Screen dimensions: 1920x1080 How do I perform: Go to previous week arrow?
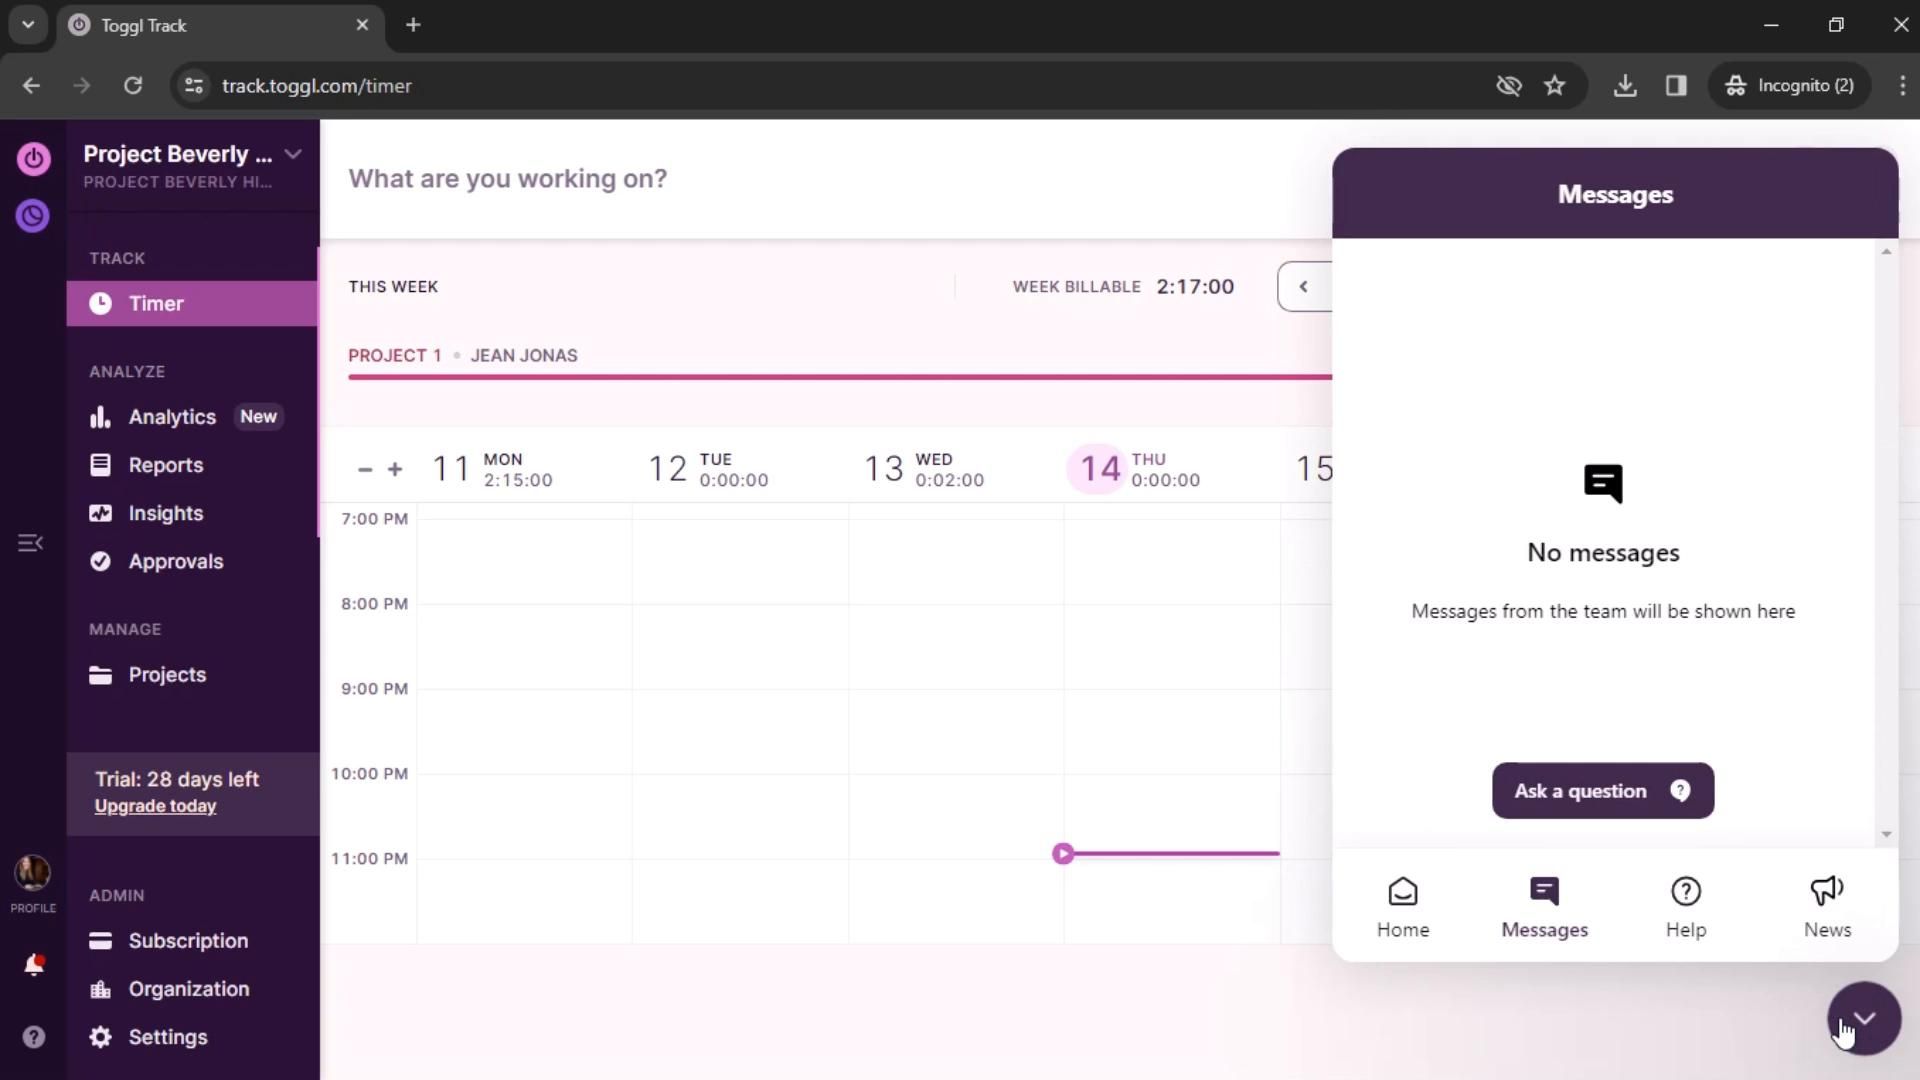tap(1303, 287)
